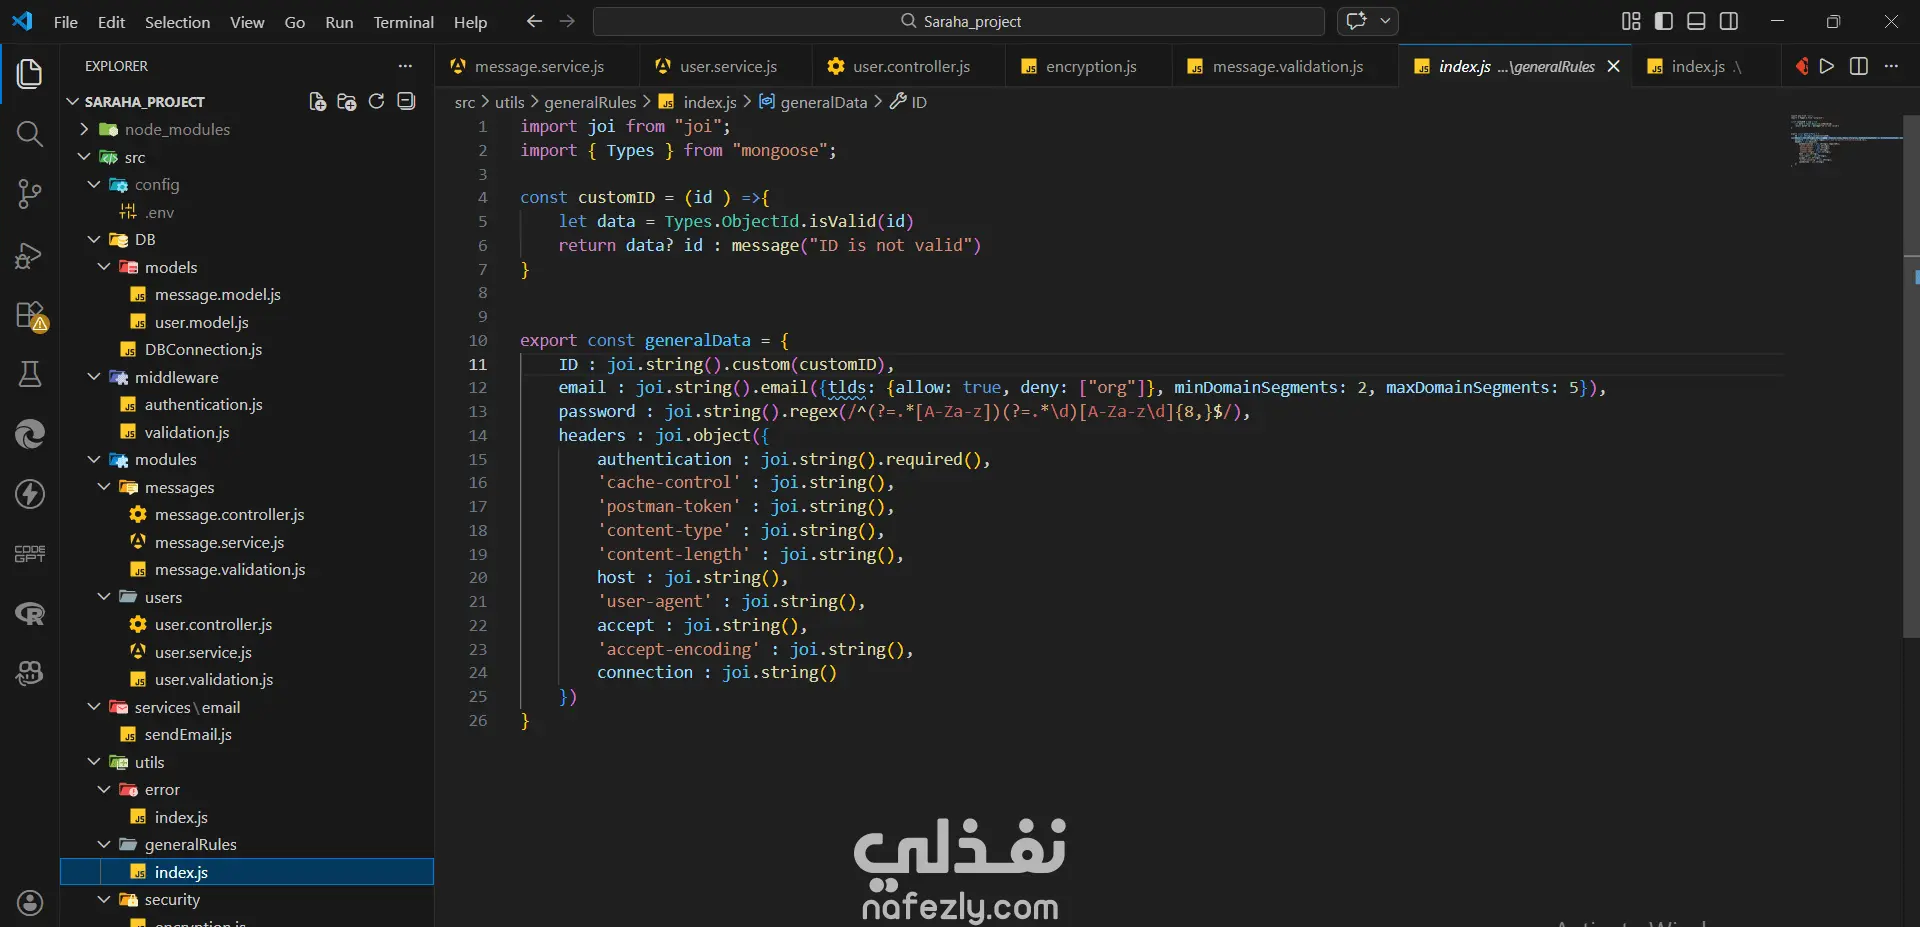Image resolution: width=1920 pixels, height=927 pixels.
Task: Switch to the message.validation.js tab
Action: point(1287,66)
